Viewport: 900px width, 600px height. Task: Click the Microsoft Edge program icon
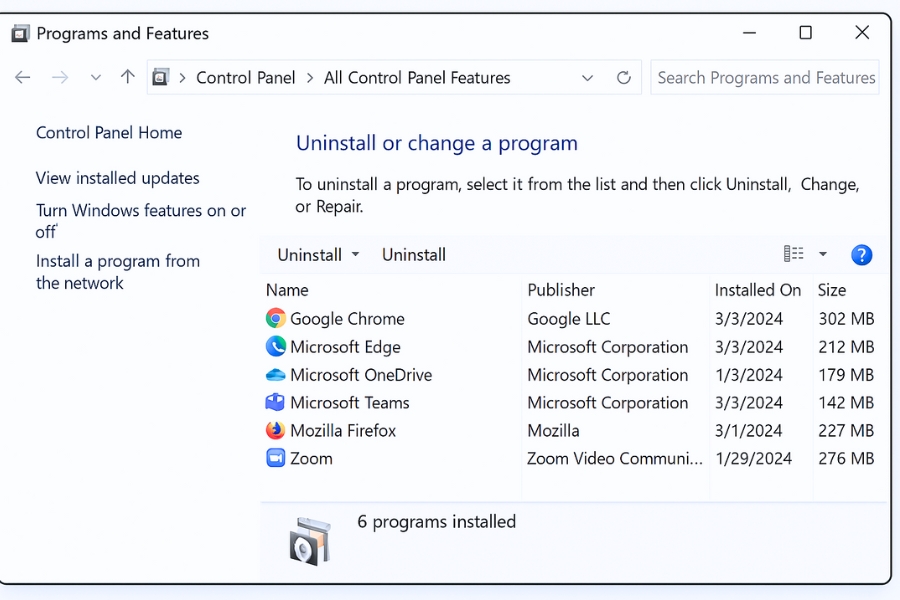(x=276, y=347)
